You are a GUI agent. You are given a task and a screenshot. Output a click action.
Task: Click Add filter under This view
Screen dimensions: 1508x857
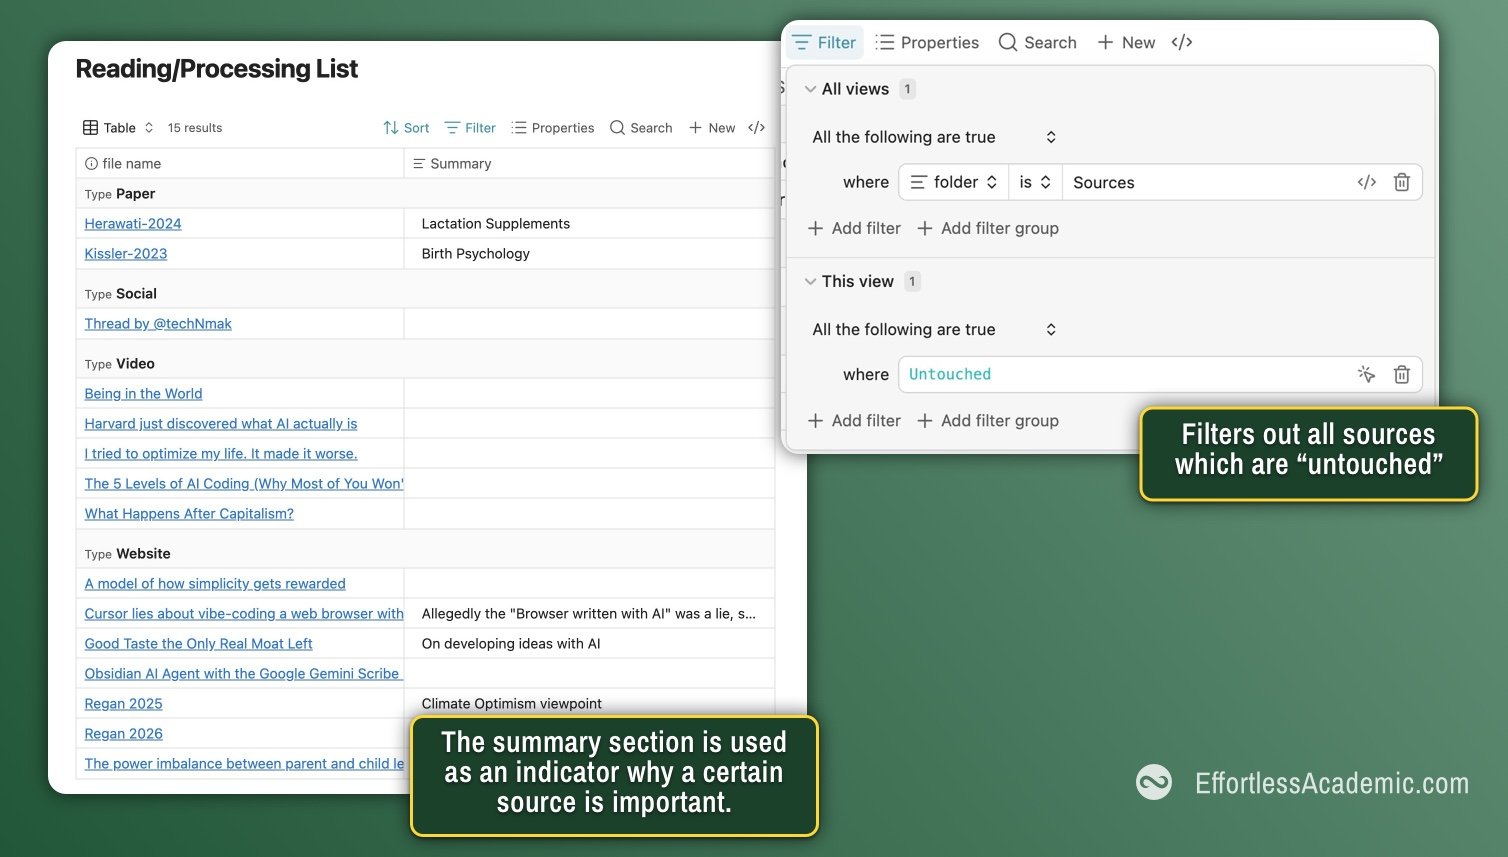tap(854, 421)
